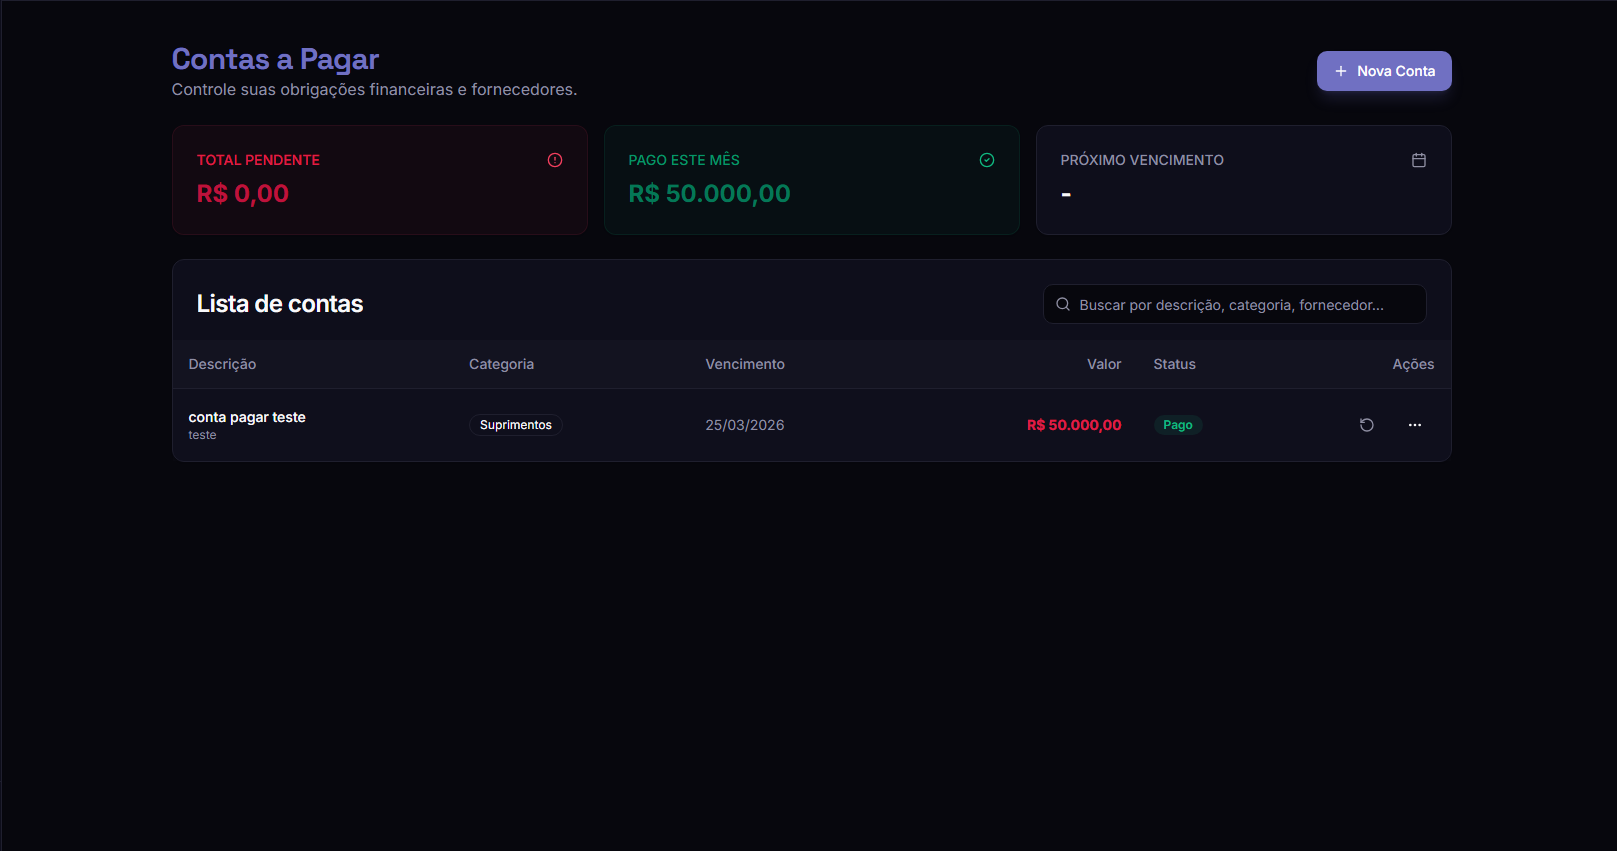This screenshot has height=851, width=1617.
Task: Click the R$ 50.000,00 value in the row
Action: pos(1073,425)
